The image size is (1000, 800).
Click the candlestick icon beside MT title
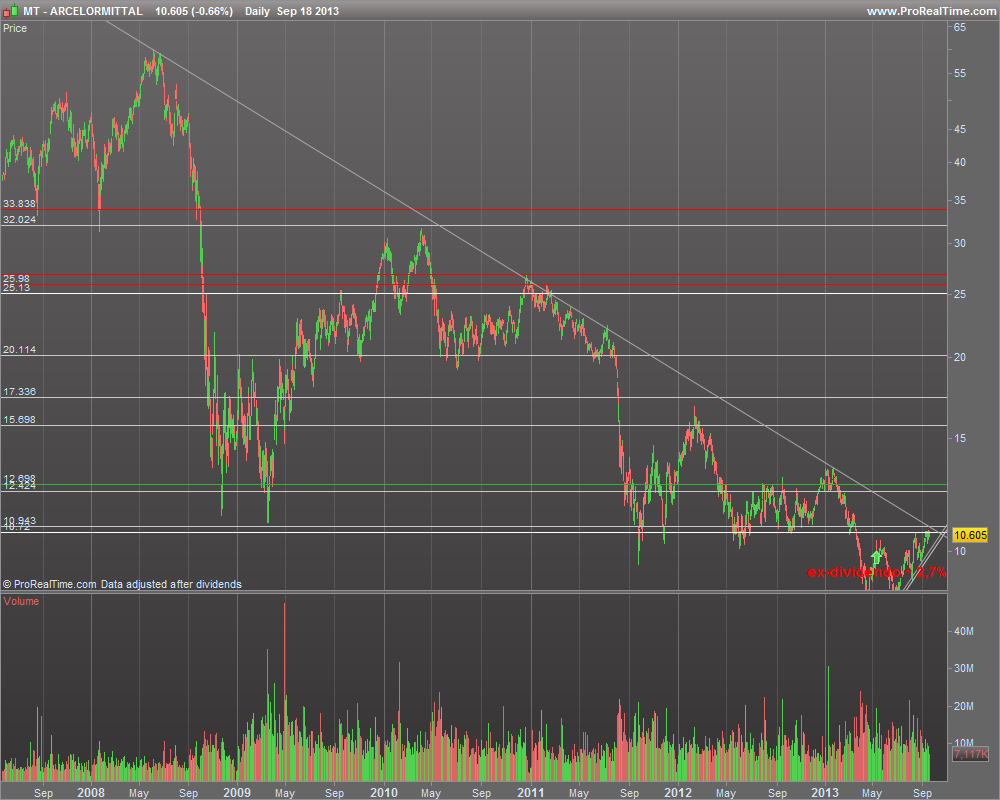click(x=11, y=11)
